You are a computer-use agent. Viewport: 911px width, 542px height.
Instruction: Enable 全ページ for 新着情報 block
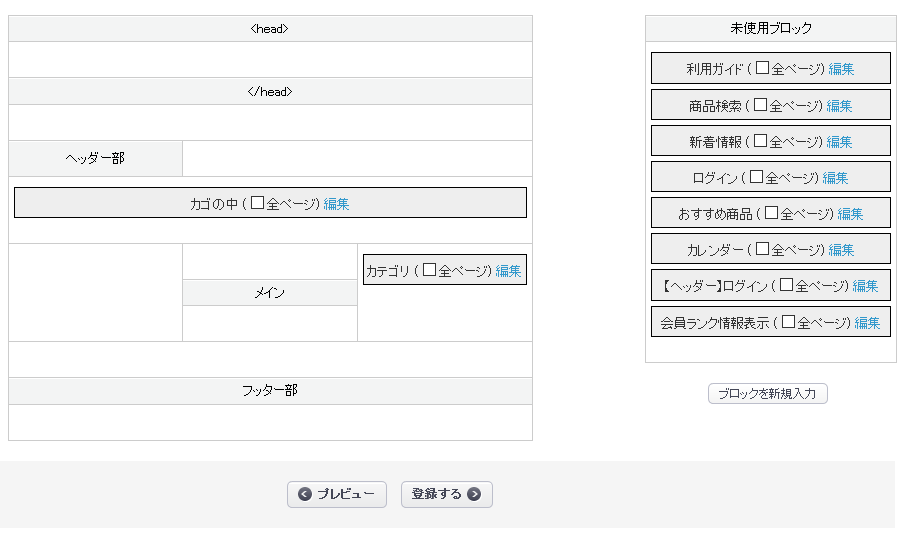pyautogui.click(x=760, y=141)
